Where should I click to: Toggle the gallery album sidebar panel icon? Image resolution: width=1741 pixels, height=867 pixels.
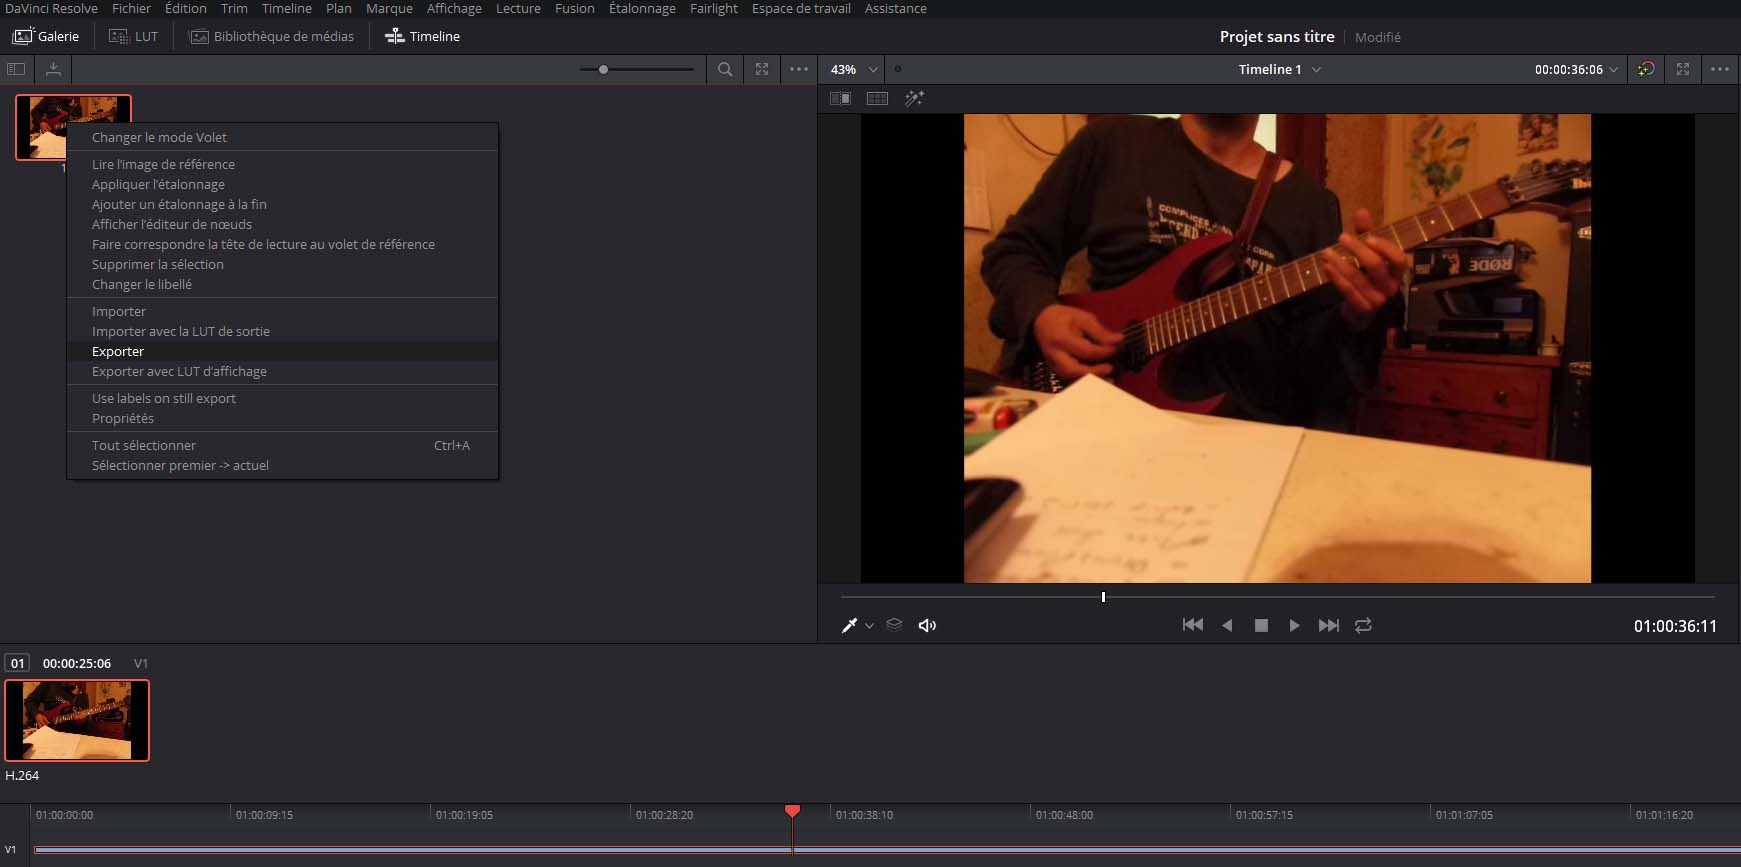[16, 69]
